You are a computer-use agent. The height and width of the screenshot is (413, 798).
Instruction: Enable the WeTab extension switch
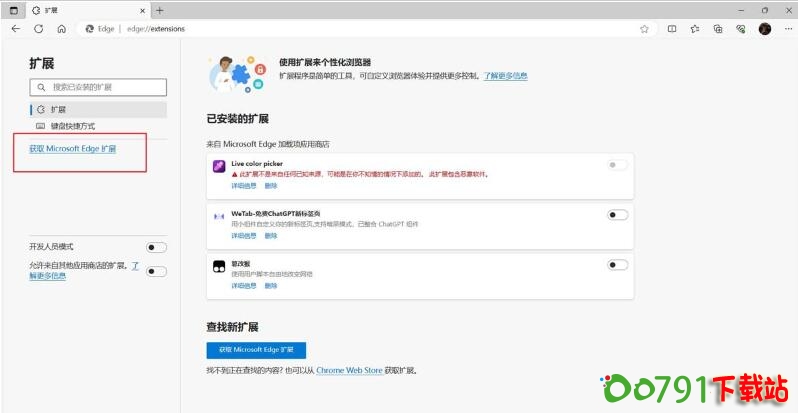pyautogui.click(x=617, y=215)
